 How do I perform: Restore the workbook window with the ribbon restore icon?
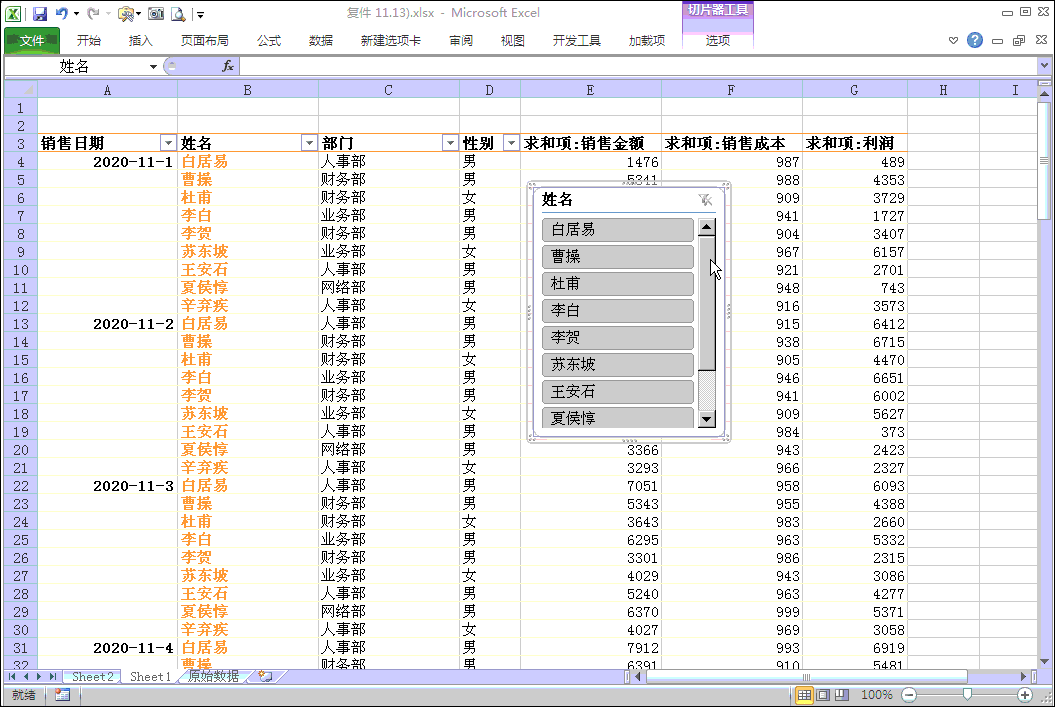tap(1019, 40)
